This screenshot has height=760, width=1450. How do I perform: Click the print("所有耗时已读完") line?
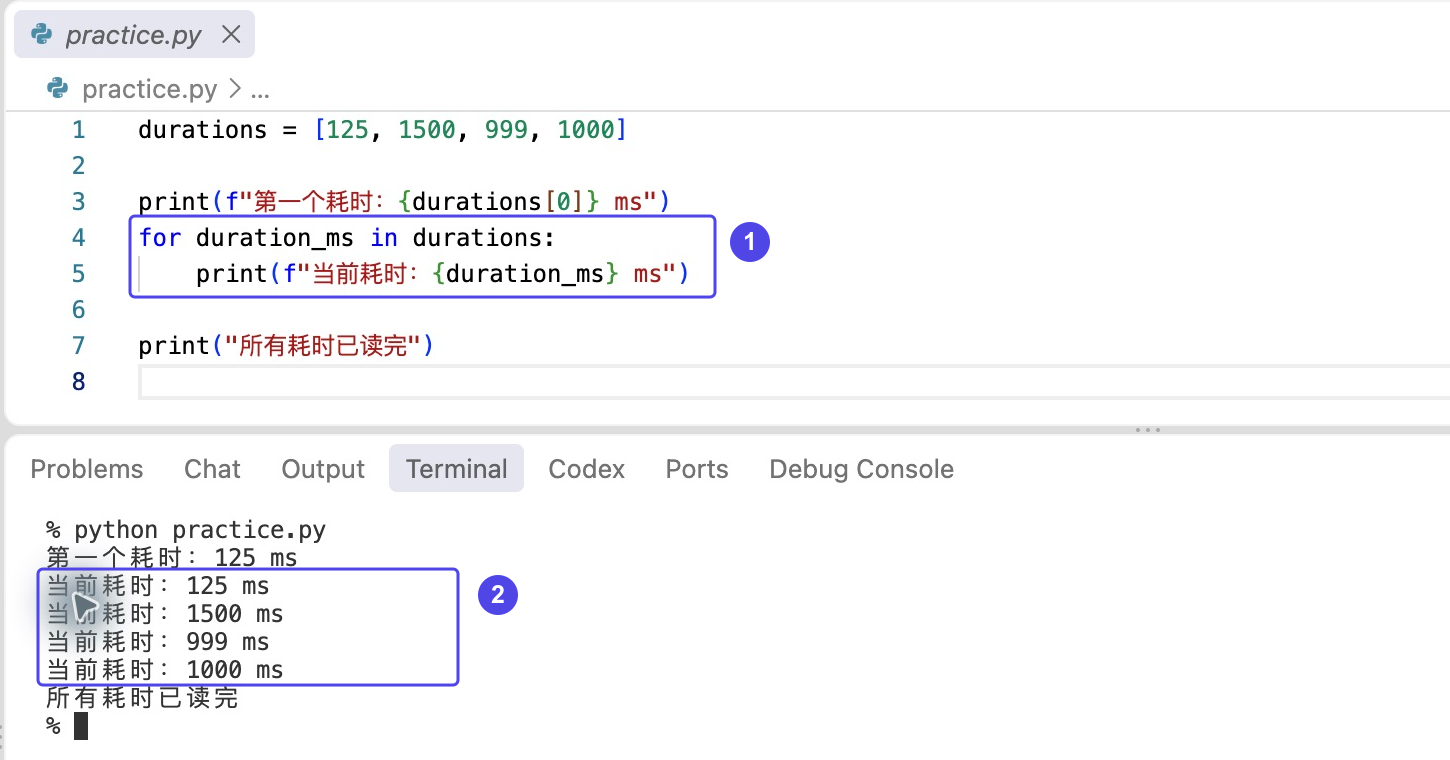pyautogui.click(x=286, y=346)
